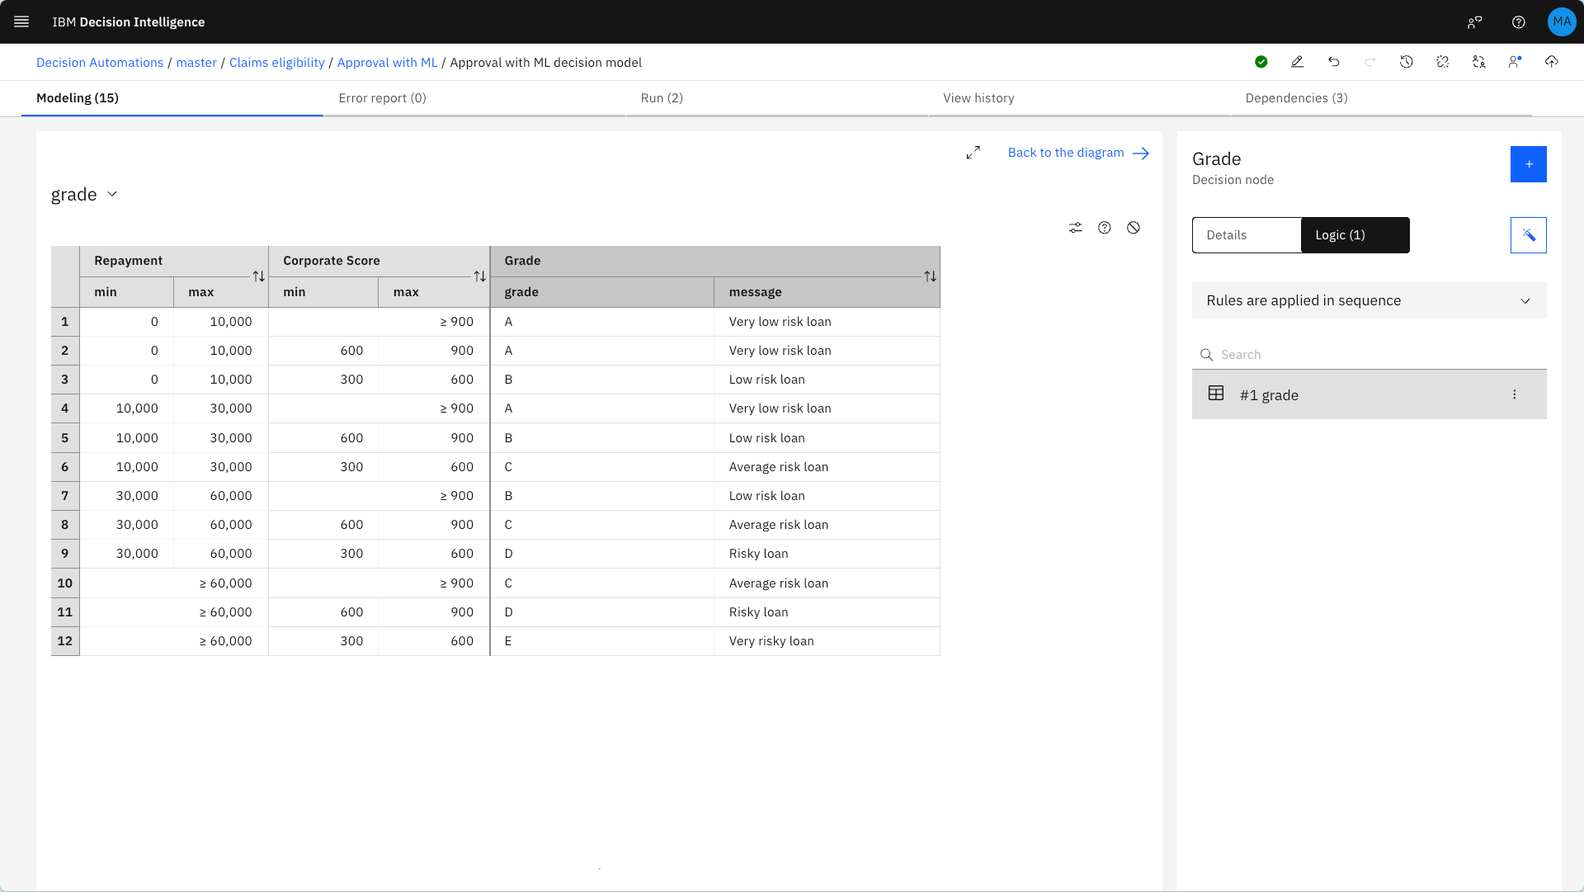Switch to the Error report (0) tab

coord(382,98)
